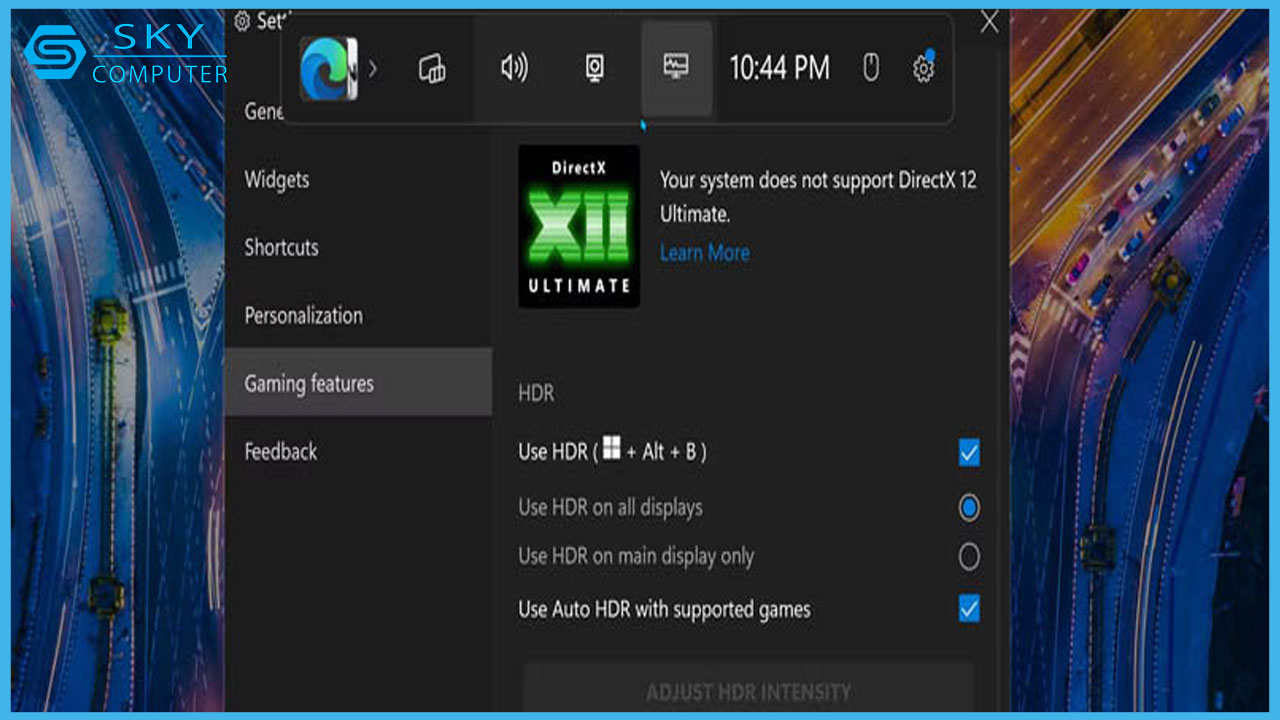
Task: Open the Shortcuts settings tab
Action: click(x=281, y=248)
